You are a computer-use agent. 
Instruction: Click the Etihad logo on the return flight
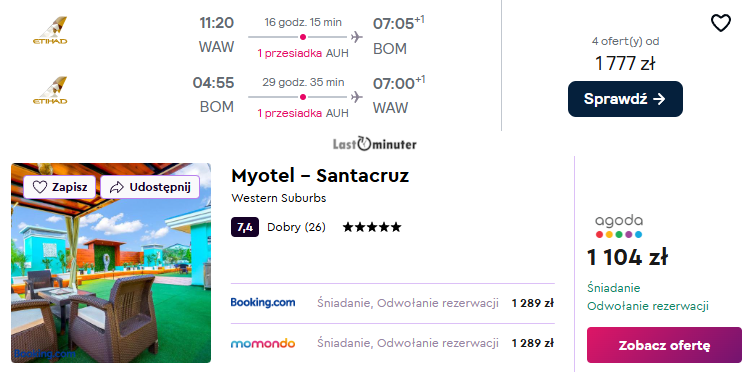pos(50,90)
